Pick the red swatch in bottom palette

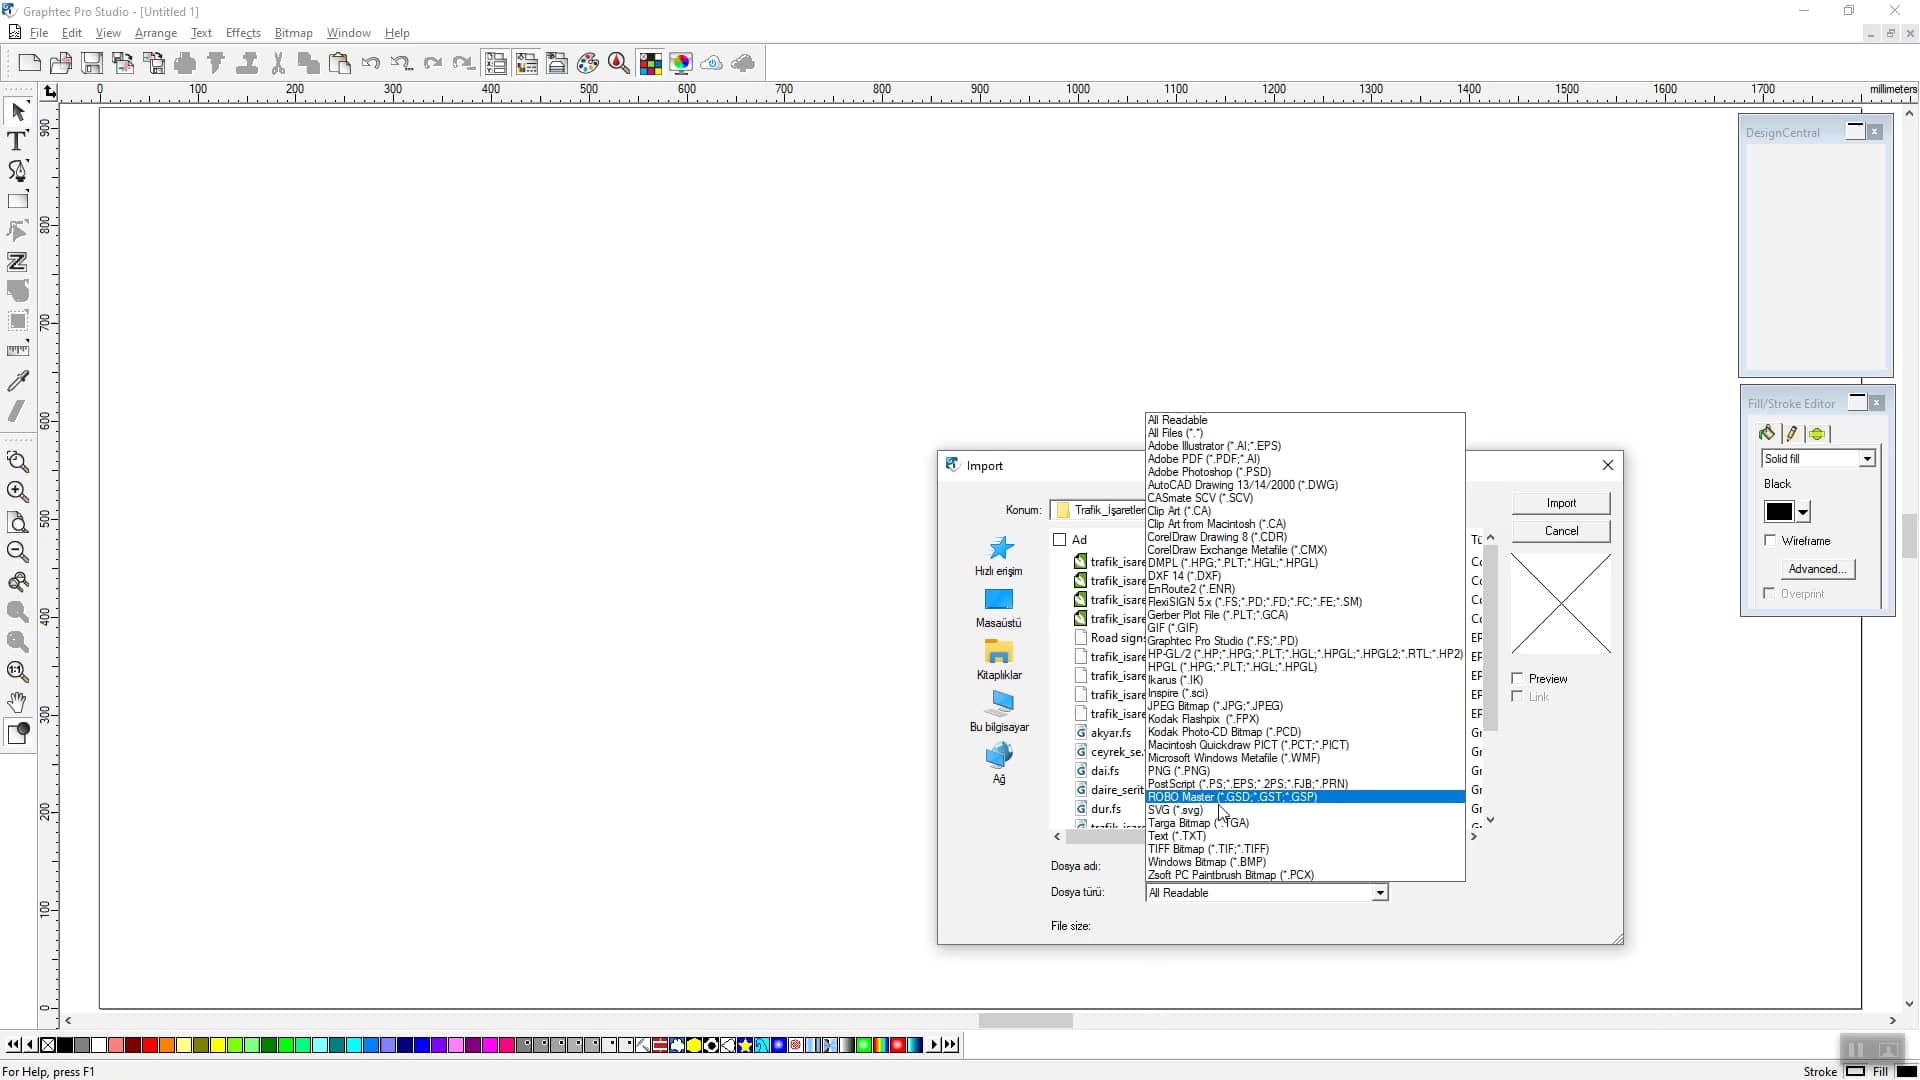[150, 1045]
